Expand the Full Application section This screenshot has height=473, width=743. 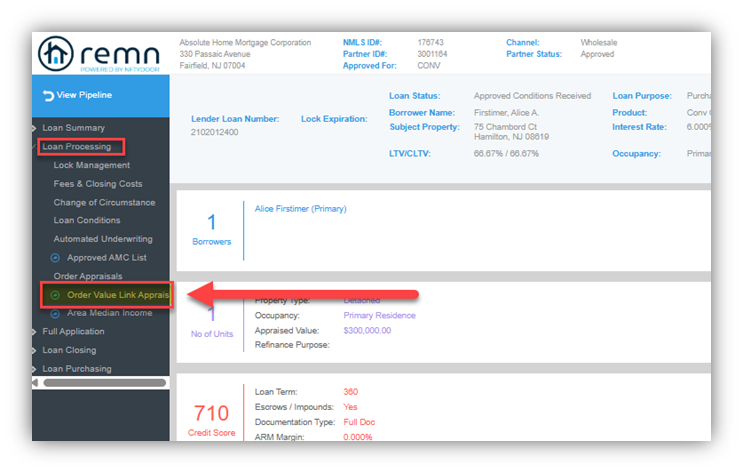tap(73, 331)
